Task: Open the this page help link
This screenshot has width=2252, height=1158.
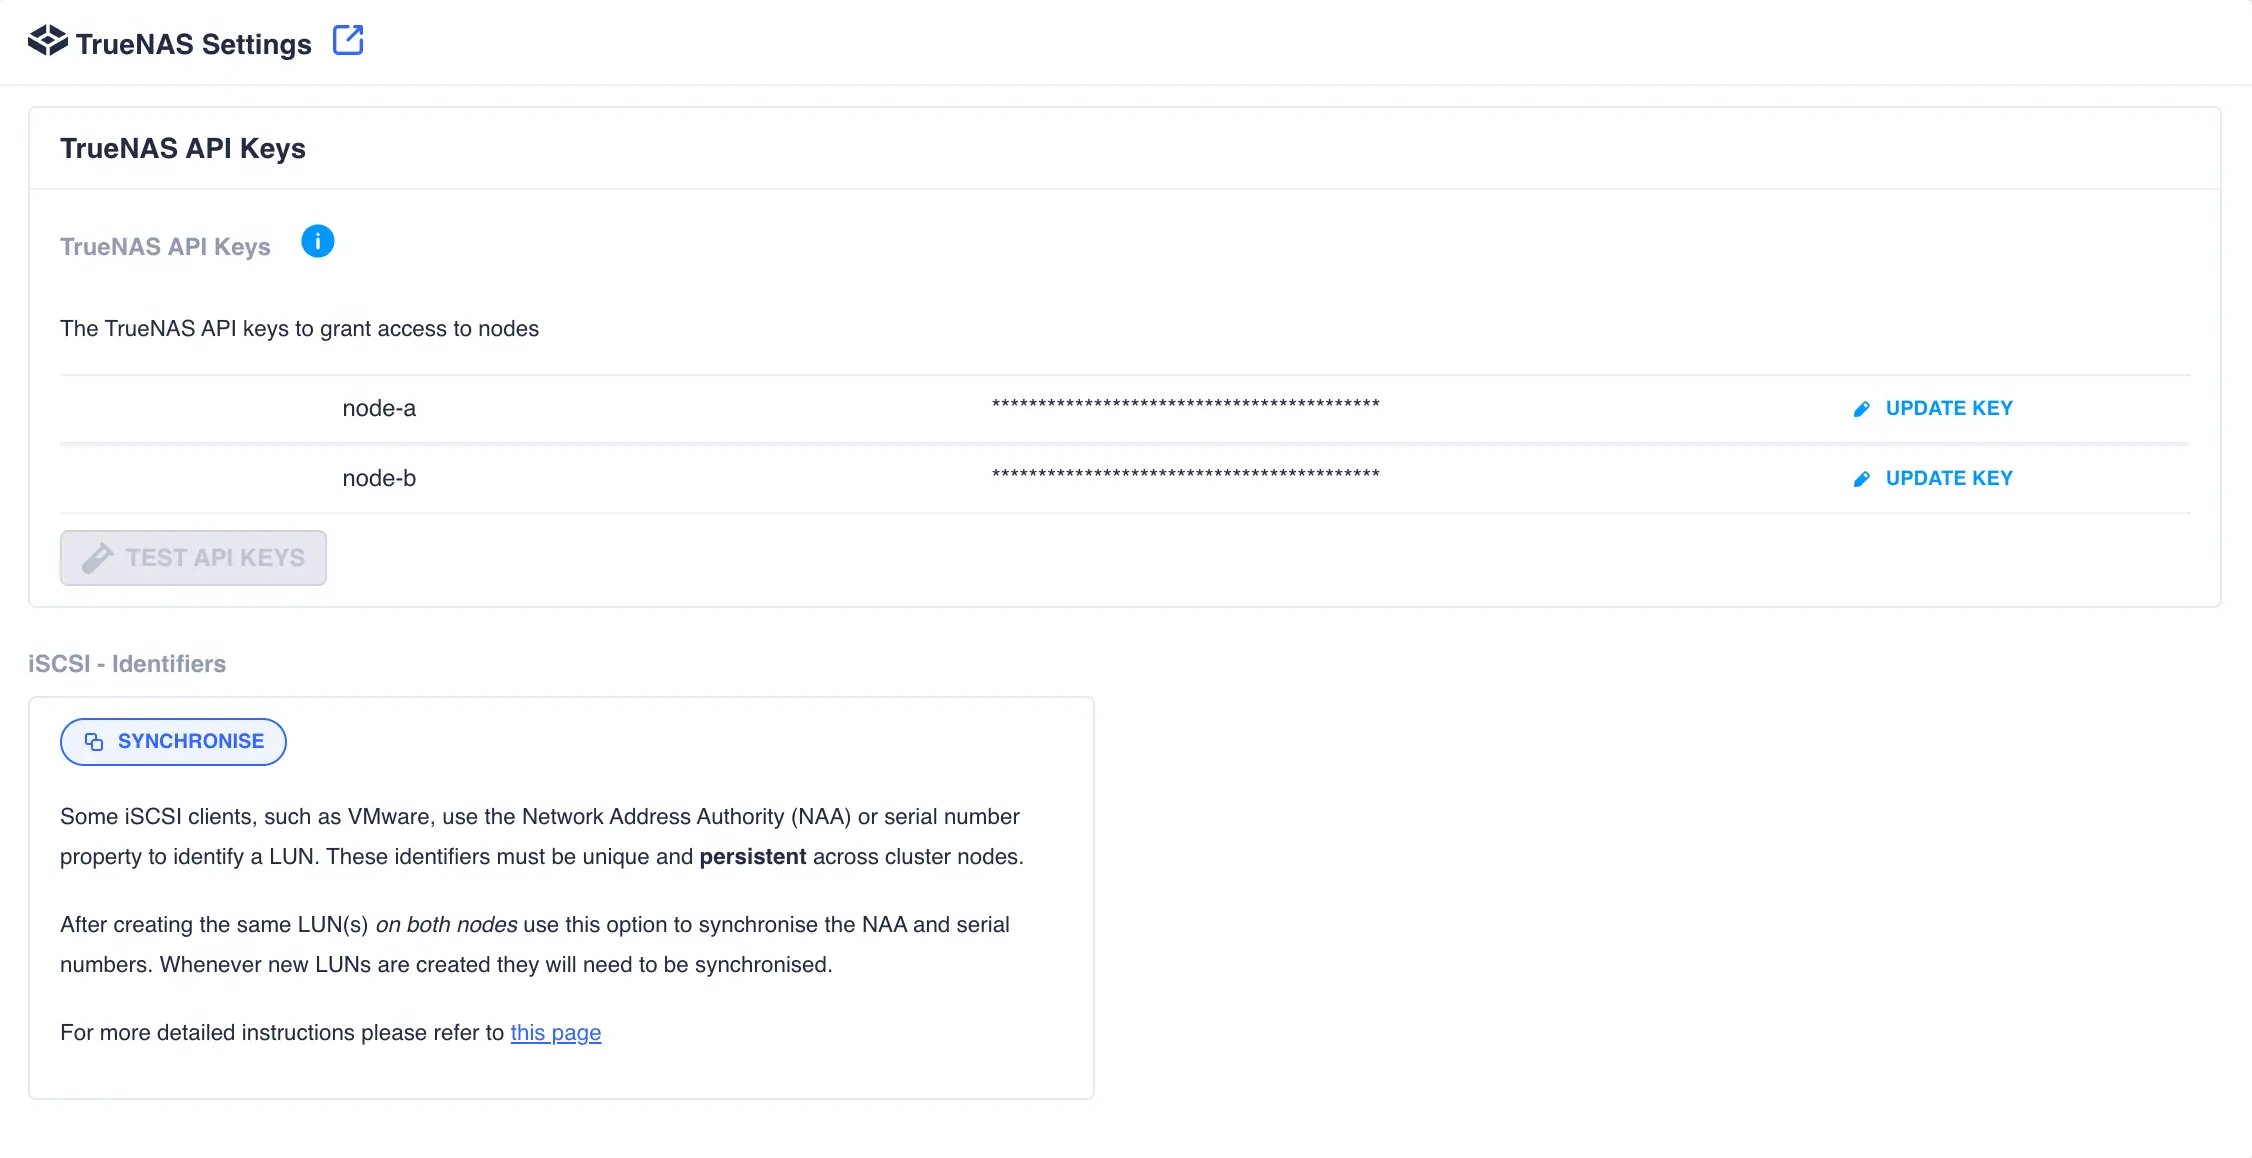Action: pyautogui.click(x=555, y=1032)
